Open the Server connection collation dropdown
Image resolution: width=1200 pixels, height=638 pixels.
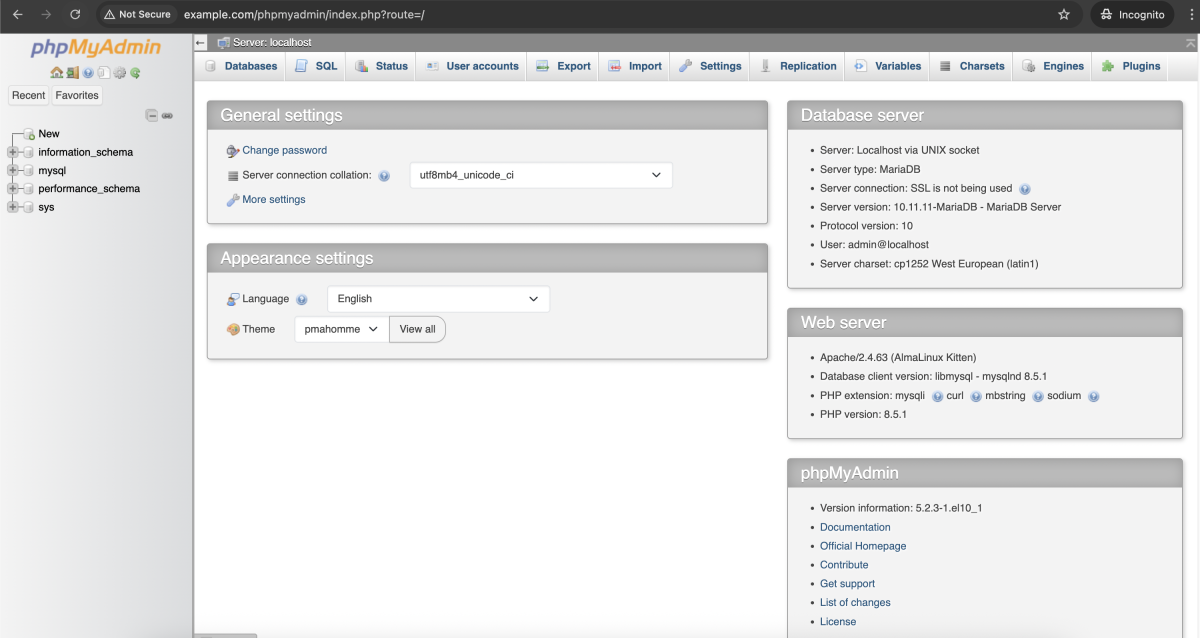pyautogui.click(x=540, y=175)
